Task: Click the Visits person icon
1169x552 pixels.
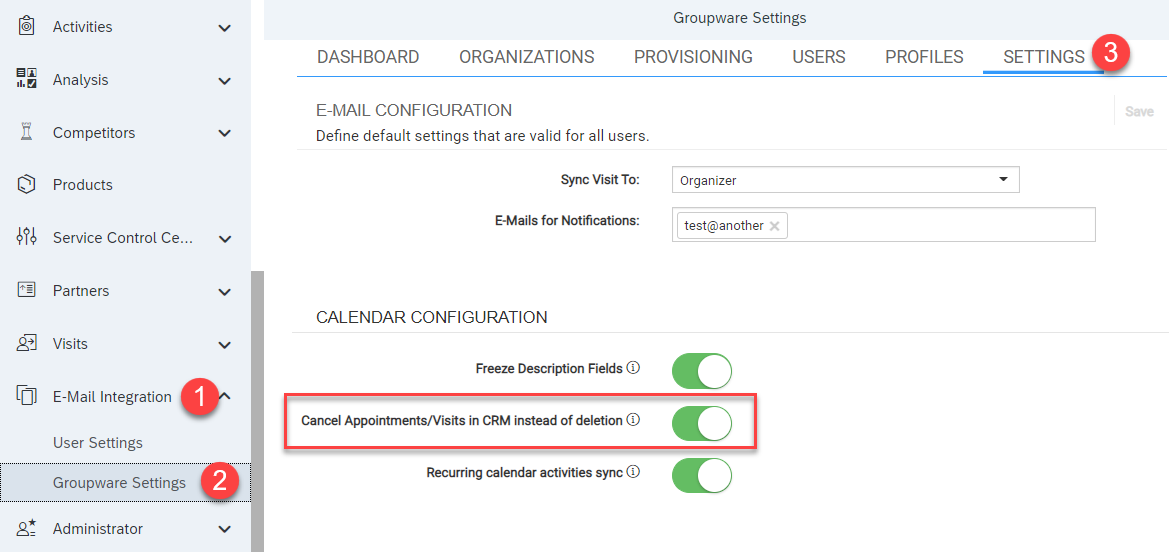Action: (26, 343)
